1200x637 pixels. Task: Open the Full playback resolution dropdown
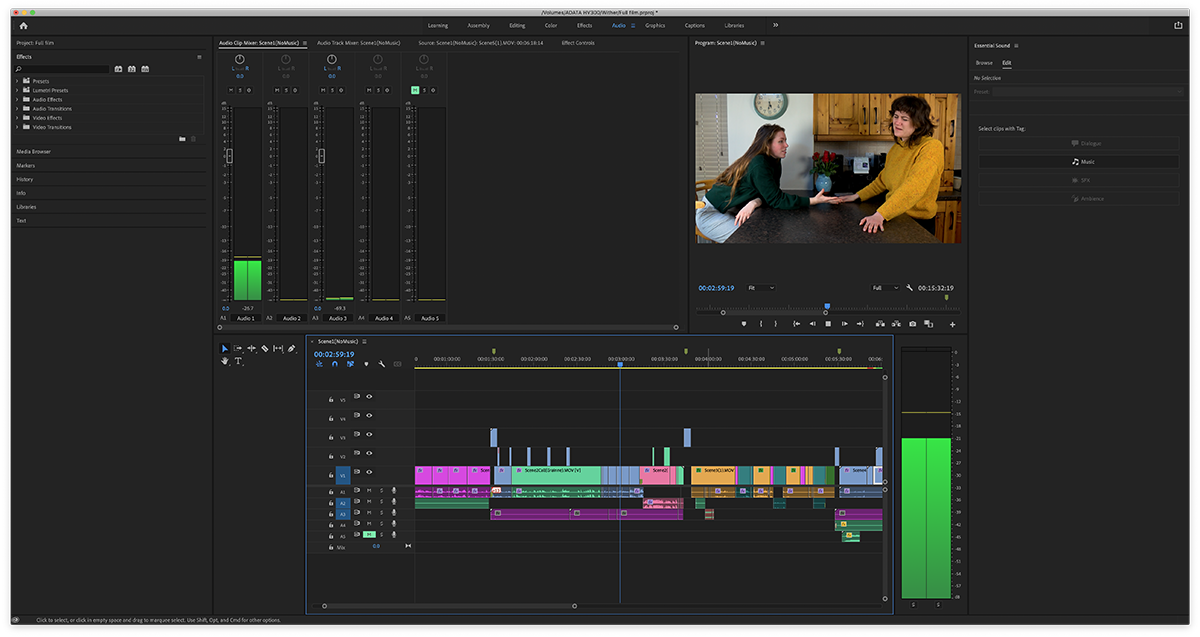tap(885, 288)
